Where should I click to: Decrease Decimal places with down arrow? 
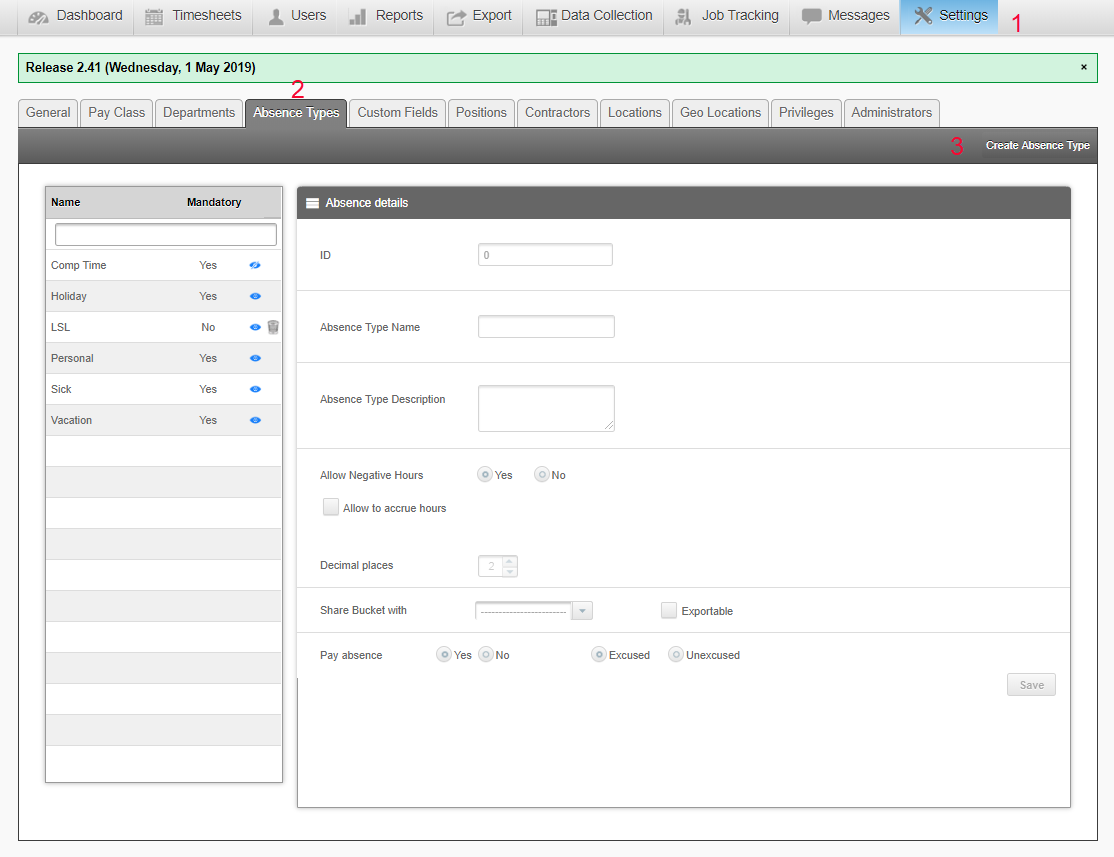tap(509, 571)
